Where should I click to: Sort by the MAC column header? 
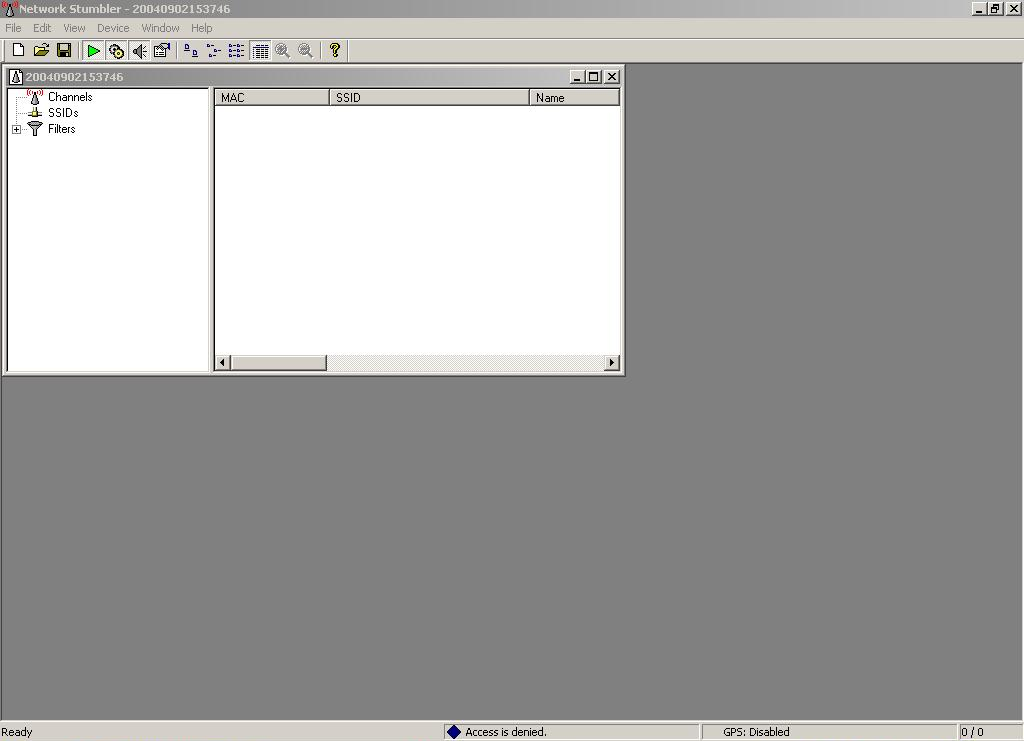click(271, 97)
